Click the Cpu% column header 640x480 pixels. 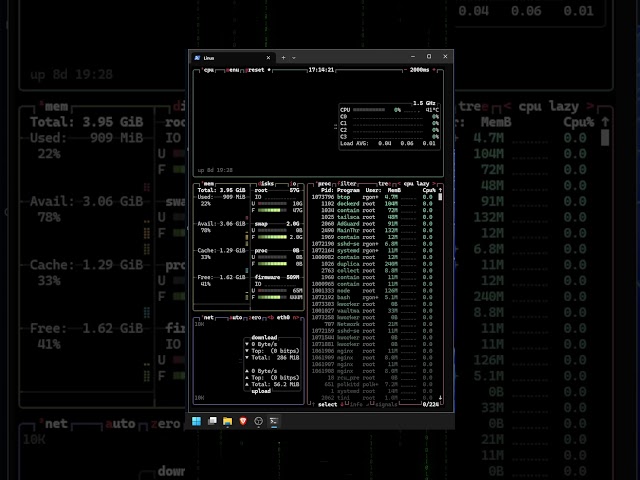coord(429,190)
